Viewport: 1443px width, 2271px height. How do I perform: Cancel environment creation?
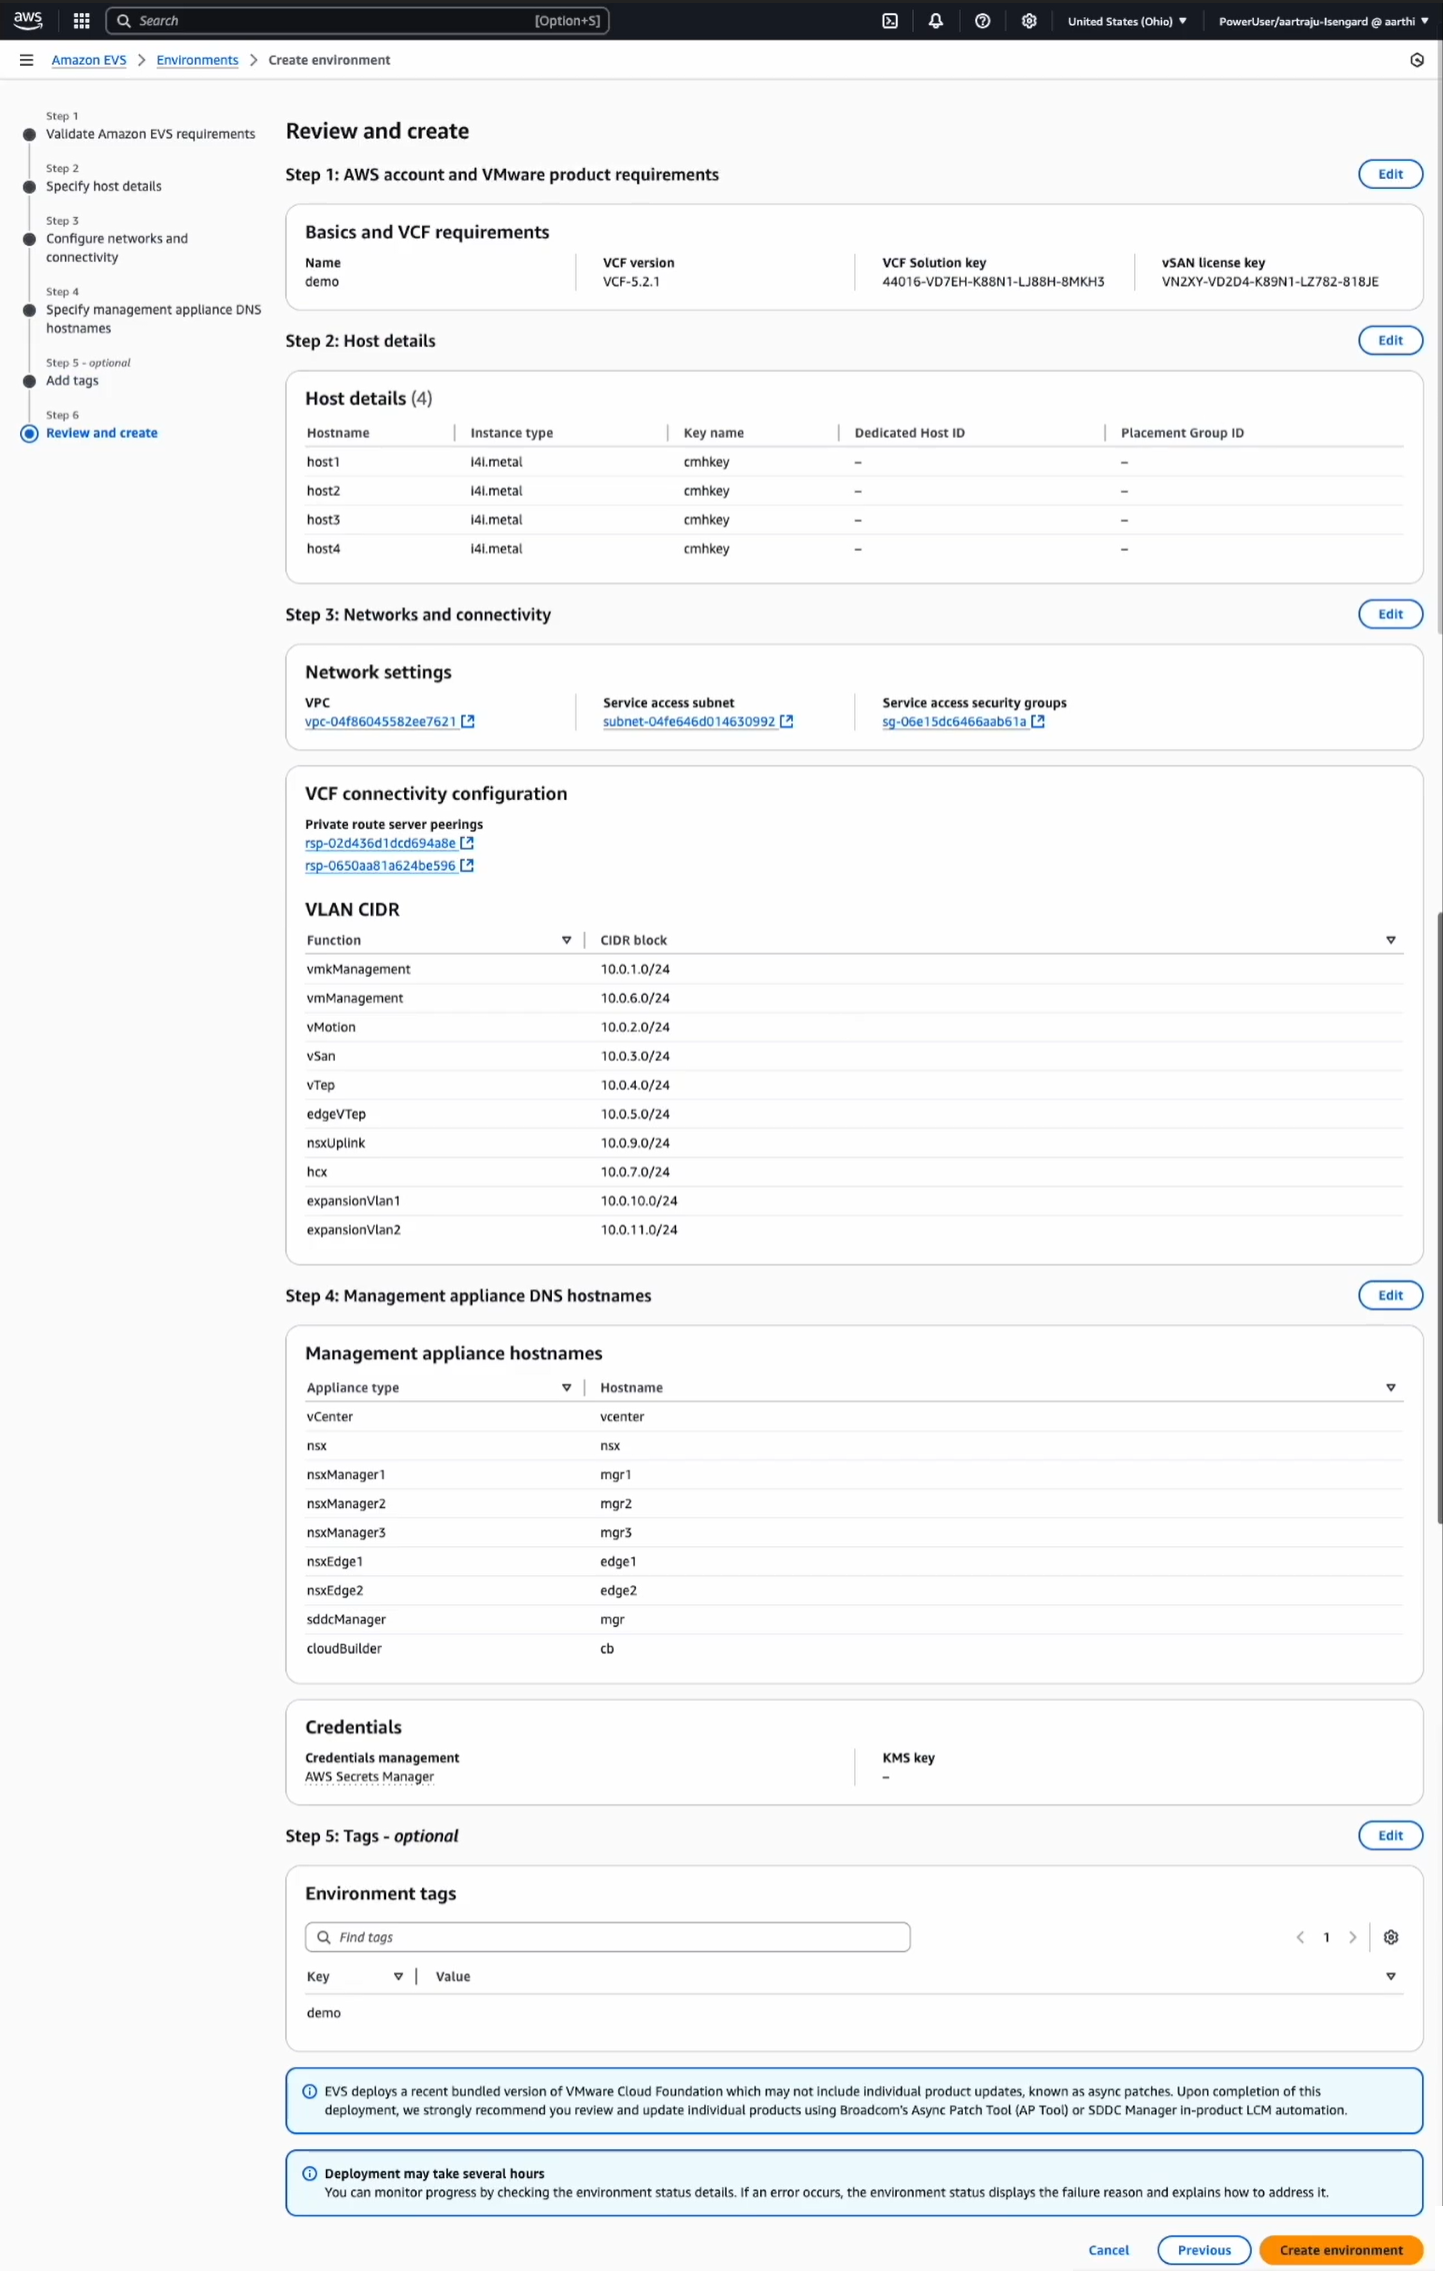coord(1108,2250)
